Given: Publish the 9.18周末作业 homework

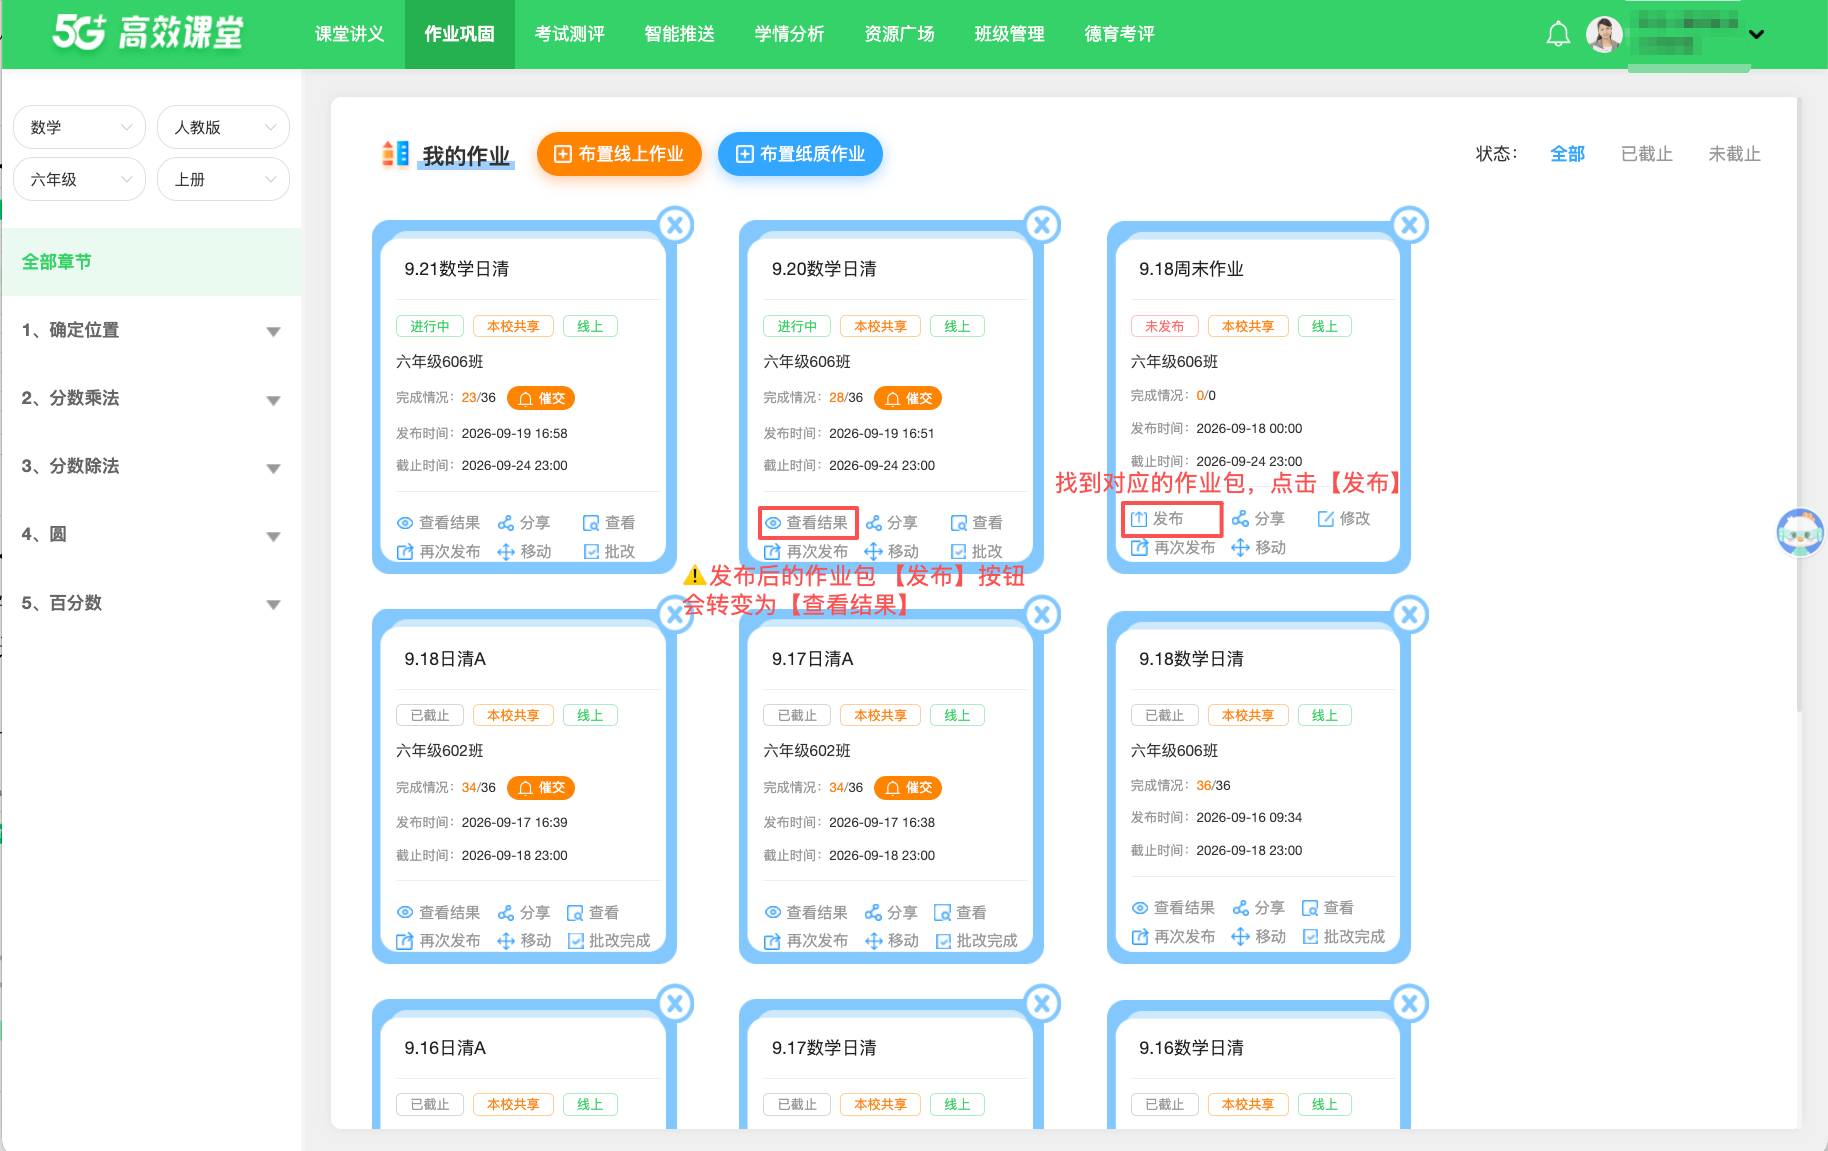Looking at the screenshot, I should tap(1158, 518).
